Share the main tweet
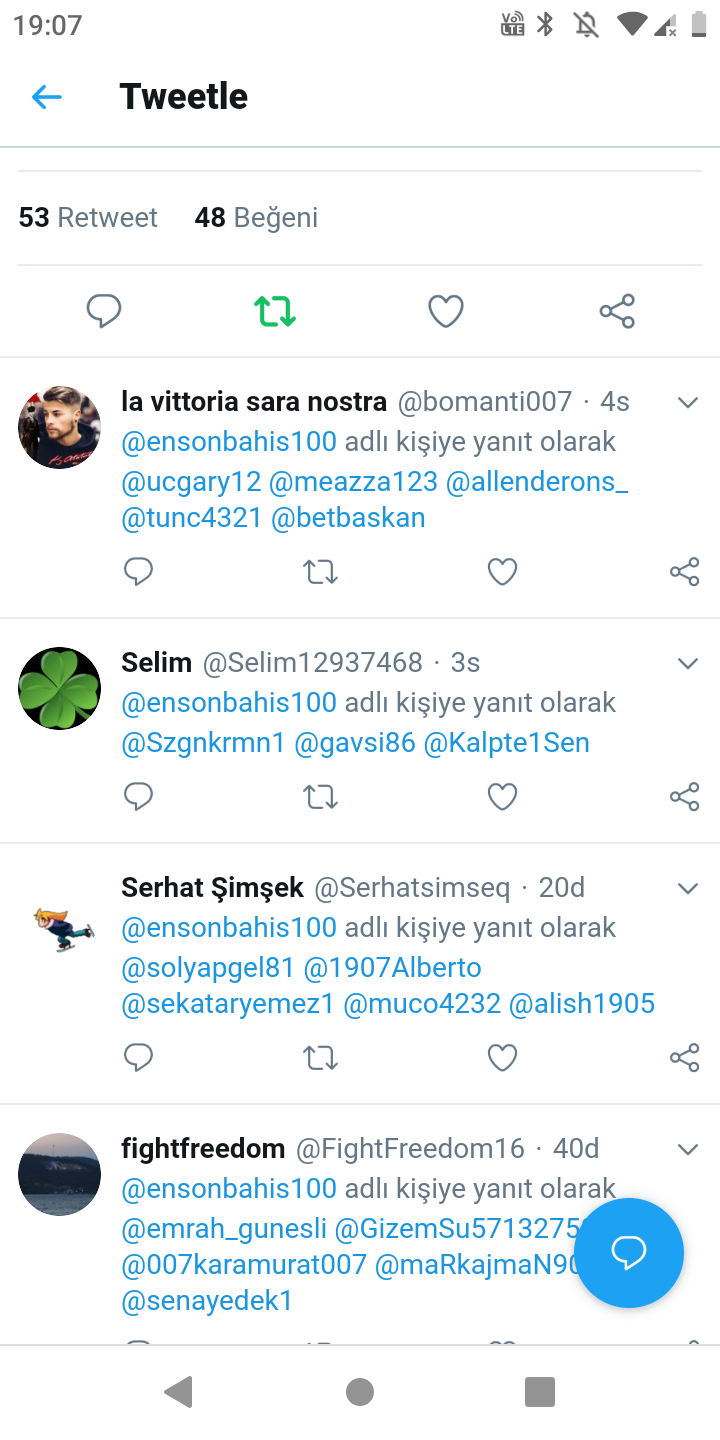The height and width of the screenshot is (1440, 720). click(617, 312)
